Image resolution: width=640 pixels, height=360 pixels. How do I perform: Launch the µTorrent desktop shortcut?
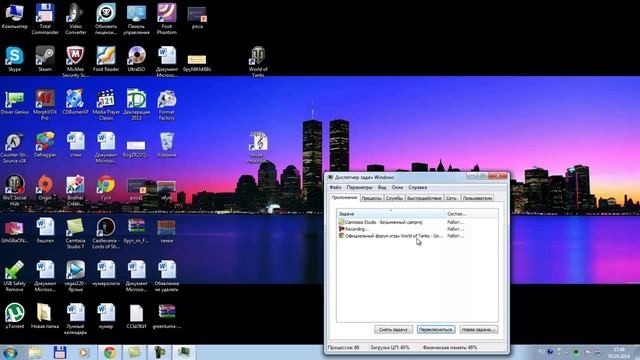point(14,316)
